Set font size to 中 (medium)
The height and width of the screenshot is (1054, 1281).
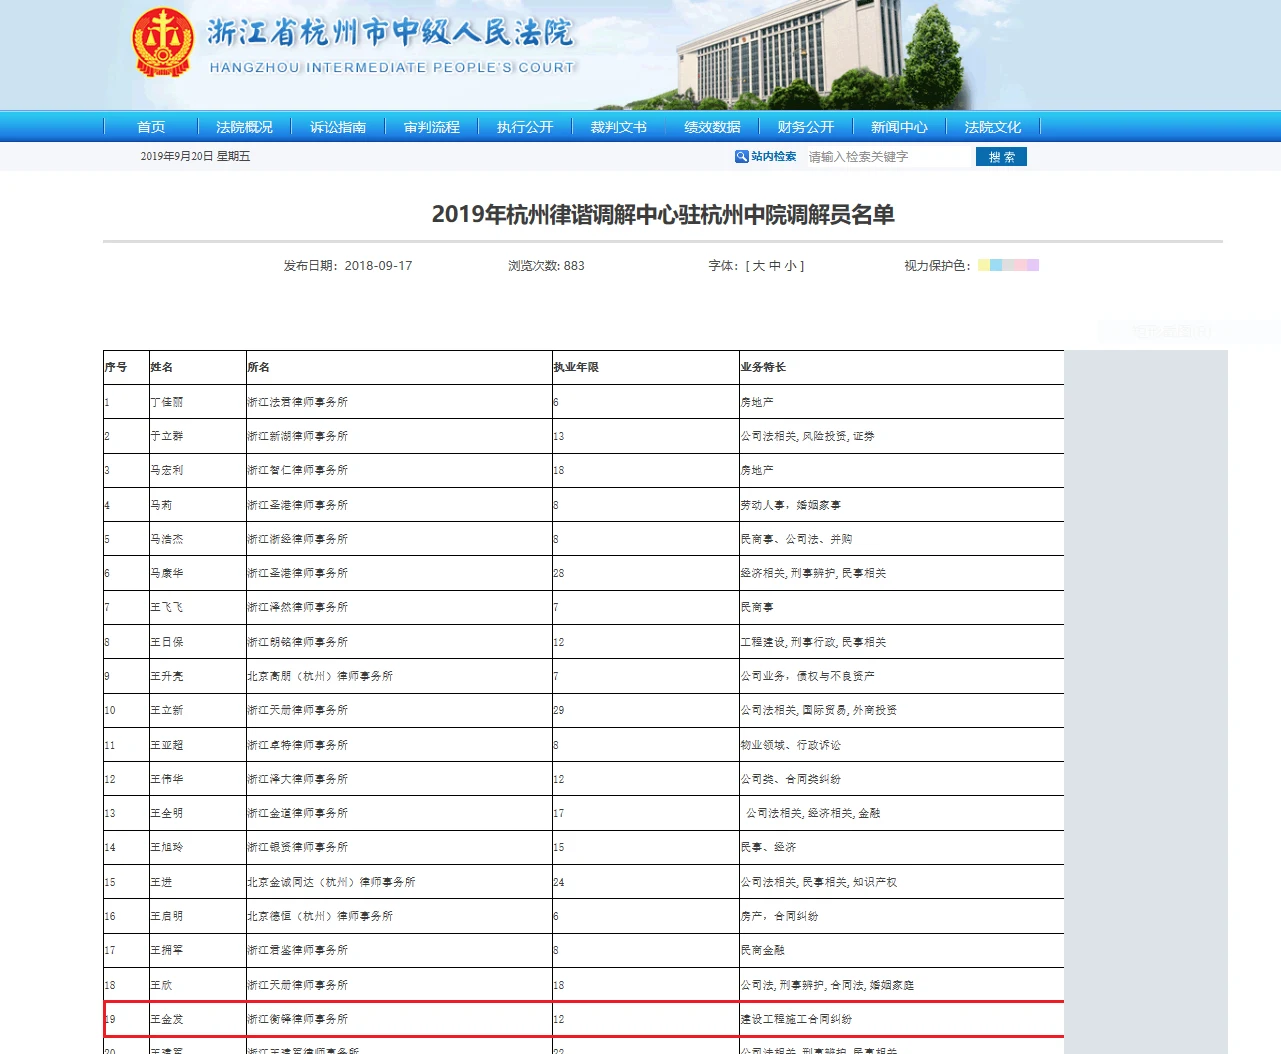[774, 266]
